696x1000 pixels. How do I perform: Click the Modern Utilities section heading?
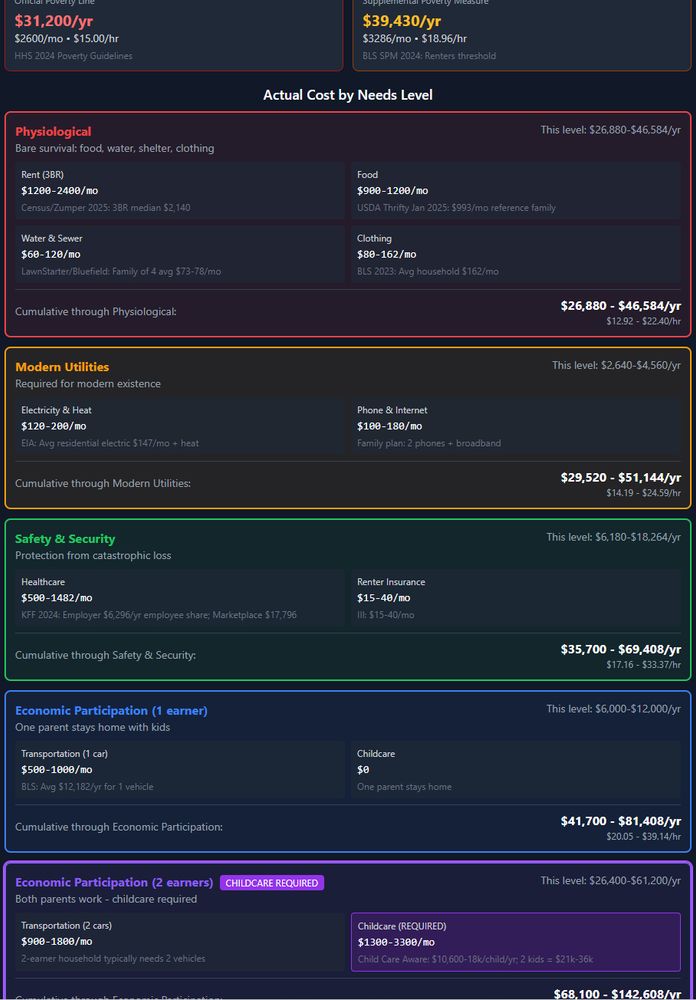pos(62,367)
